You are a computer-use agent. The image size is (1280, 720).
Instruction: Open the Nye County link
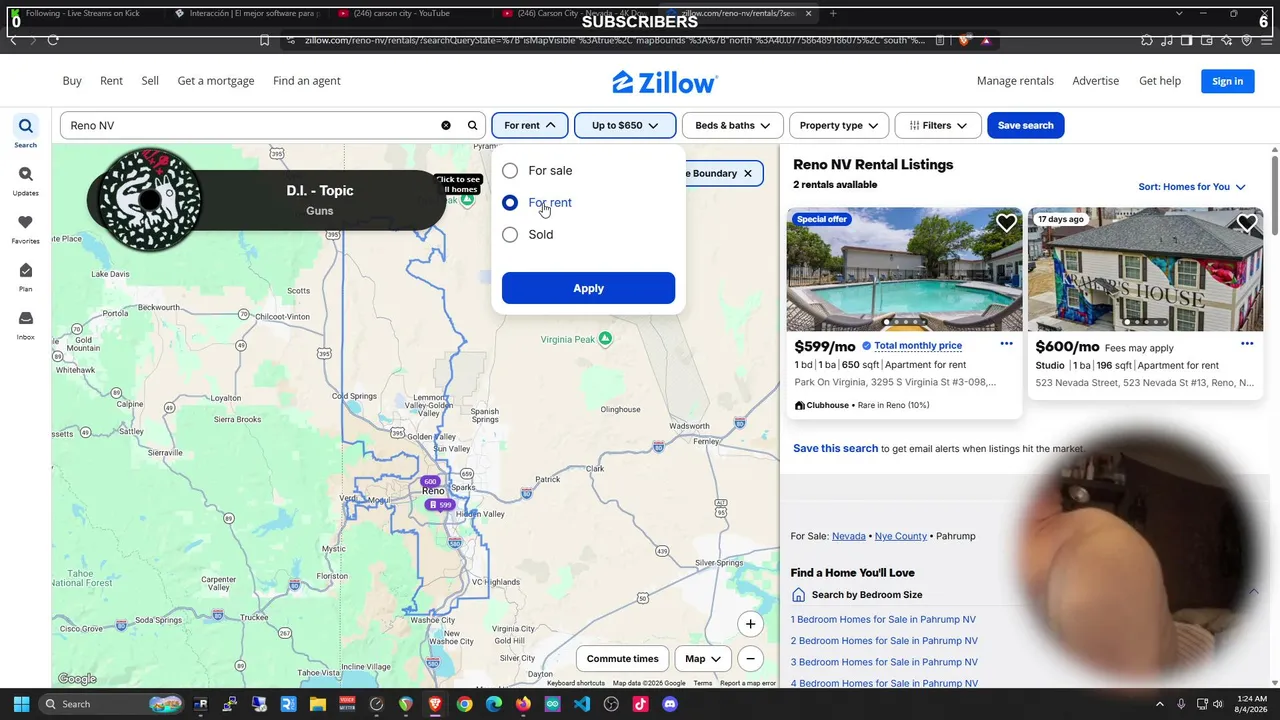[901, 536]
